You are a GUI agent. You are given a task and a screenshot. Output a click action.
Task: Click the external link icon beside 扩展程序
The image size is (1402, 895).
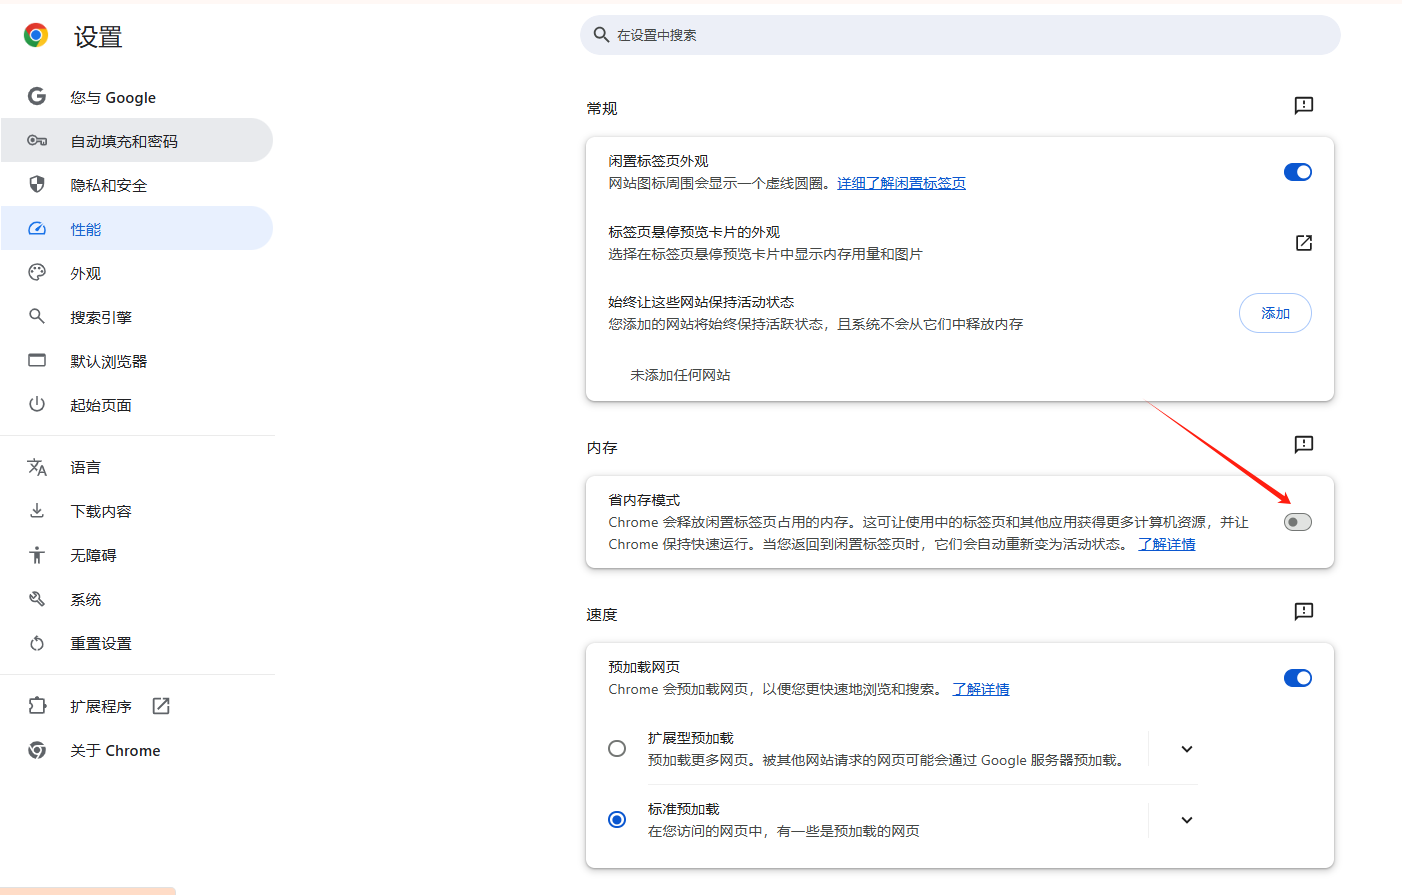pos(161,706)
